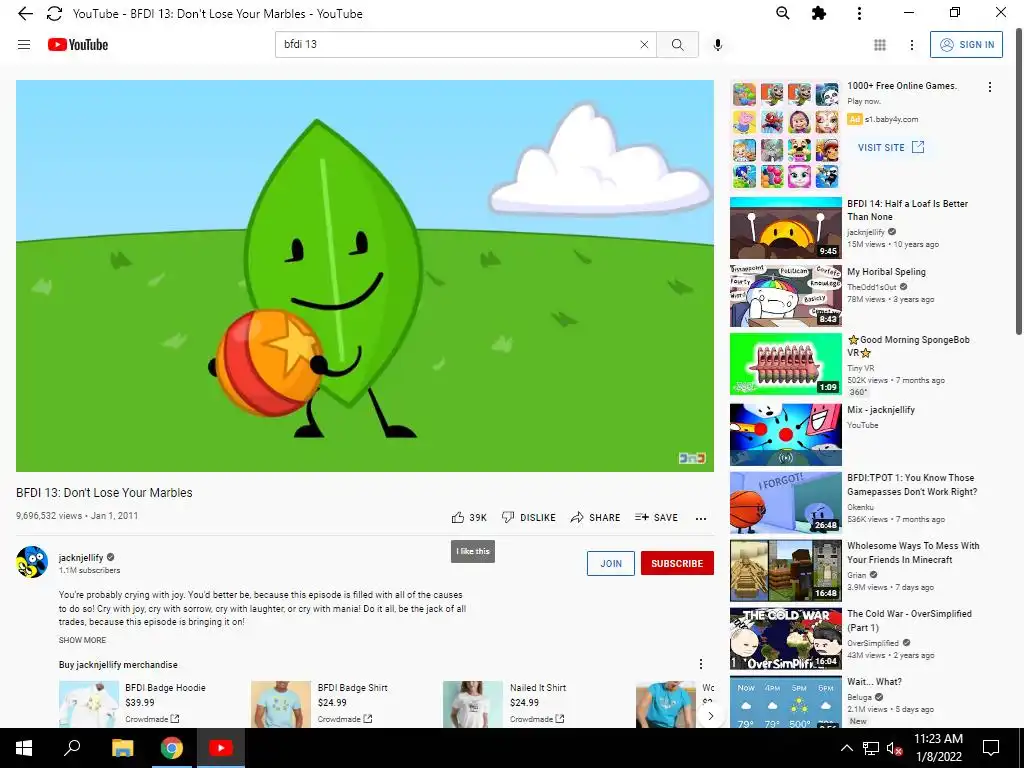Image resolution: width=1024 pixels, height=768 pixels.
Task: Open Good Morning SpongeBob VR thumbnail
Action: 786,364
